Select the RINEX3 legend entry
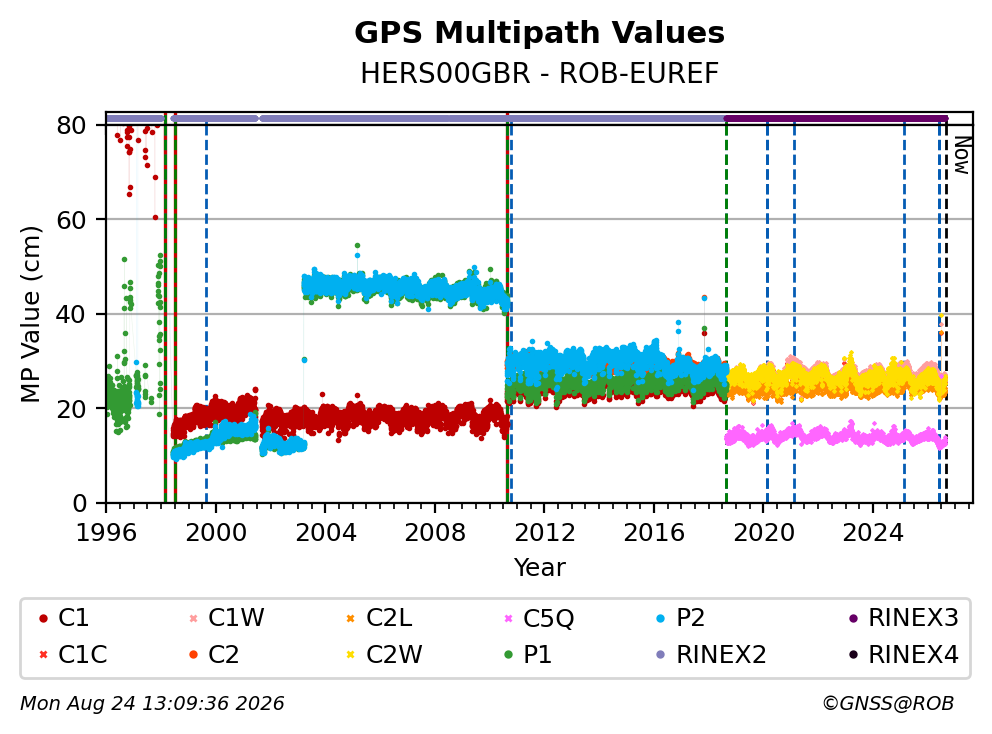This screenshot has height=734, width=992. point(904,618)
